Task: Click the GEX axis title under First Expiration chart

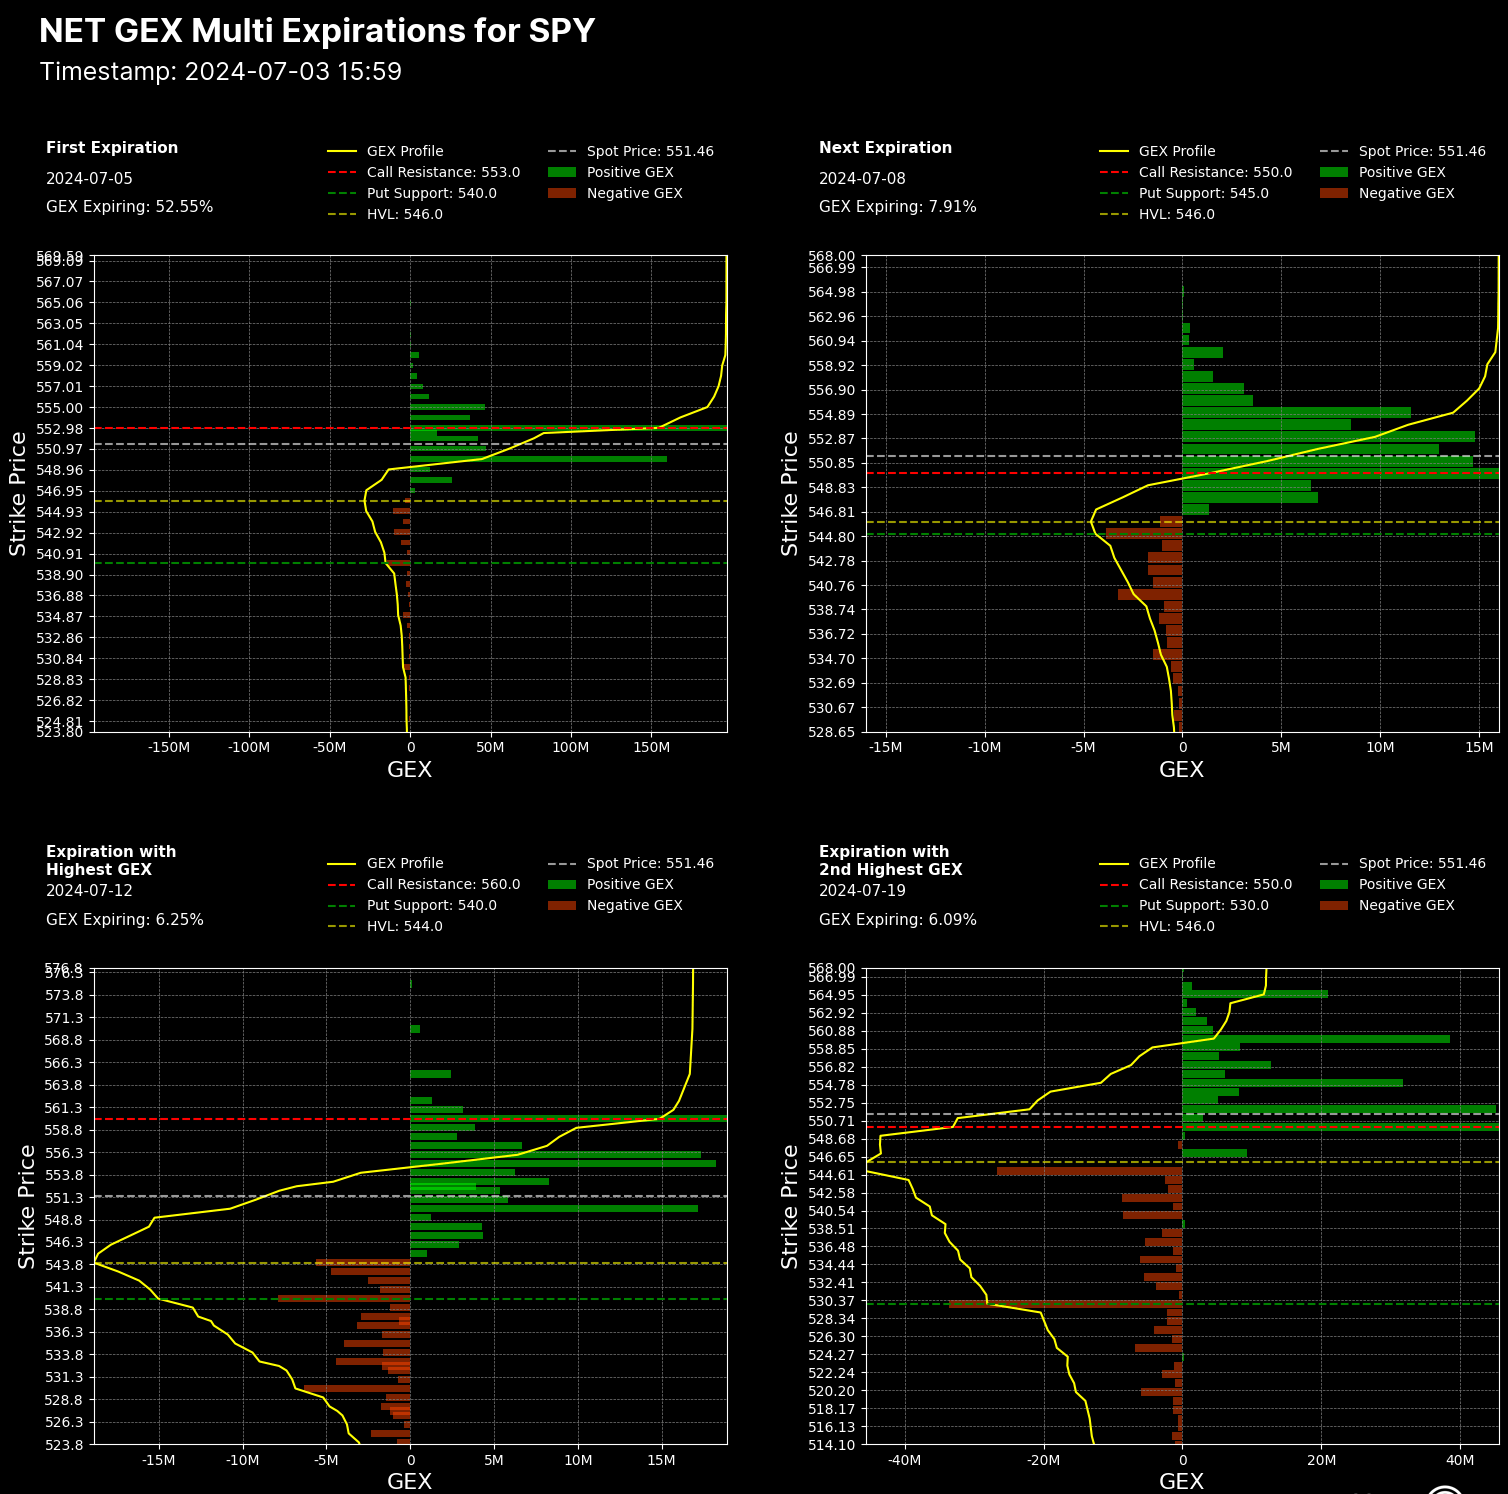Action: (x=410, y=770)
